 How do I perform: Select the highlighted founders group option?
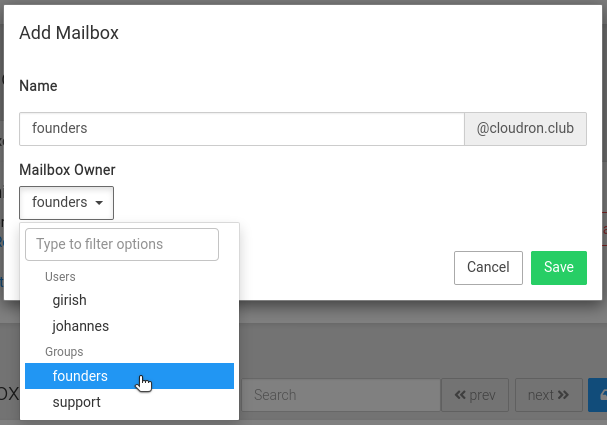[x=80, y=376]
